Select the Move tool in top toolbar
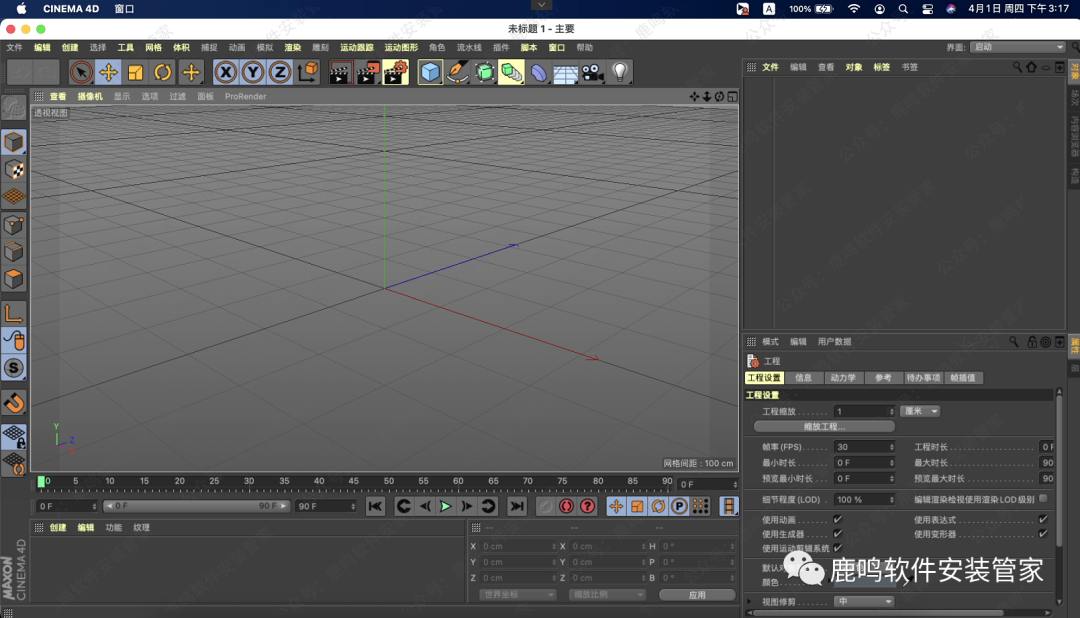Screen dimensions: 1080x618 (108, 72)
